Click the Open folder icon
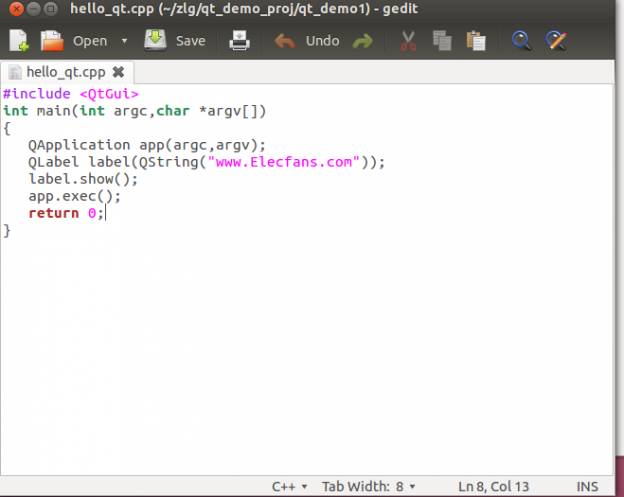The width and height of the screenshot is (624, 497). [x=52, y=41]
